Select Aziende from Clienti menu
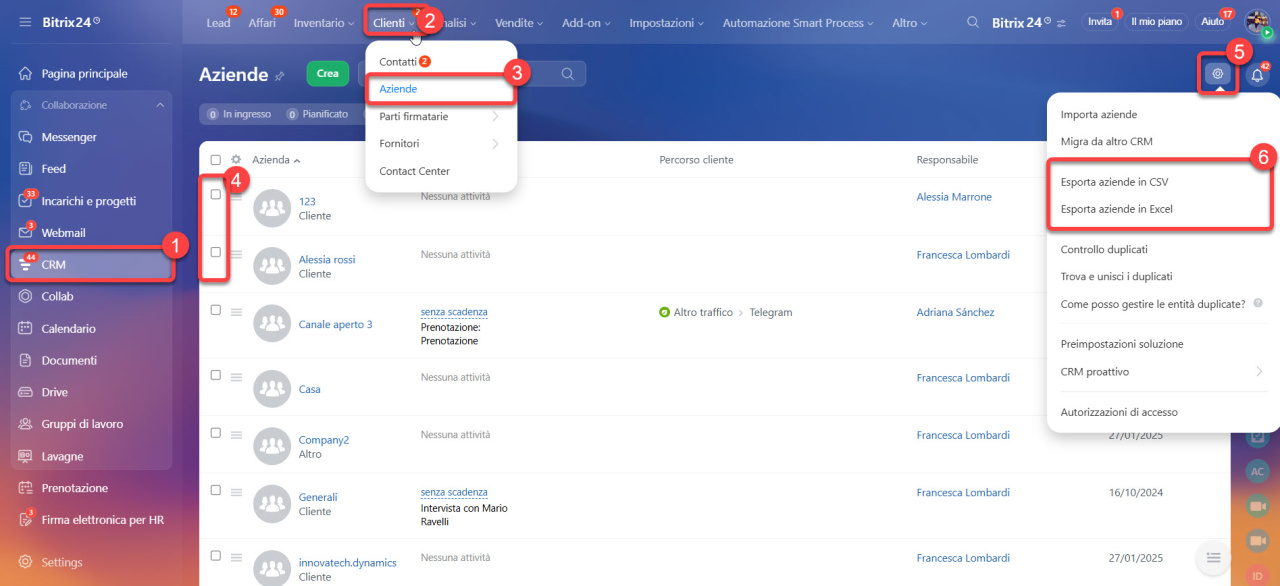 [x=441, y=89]
